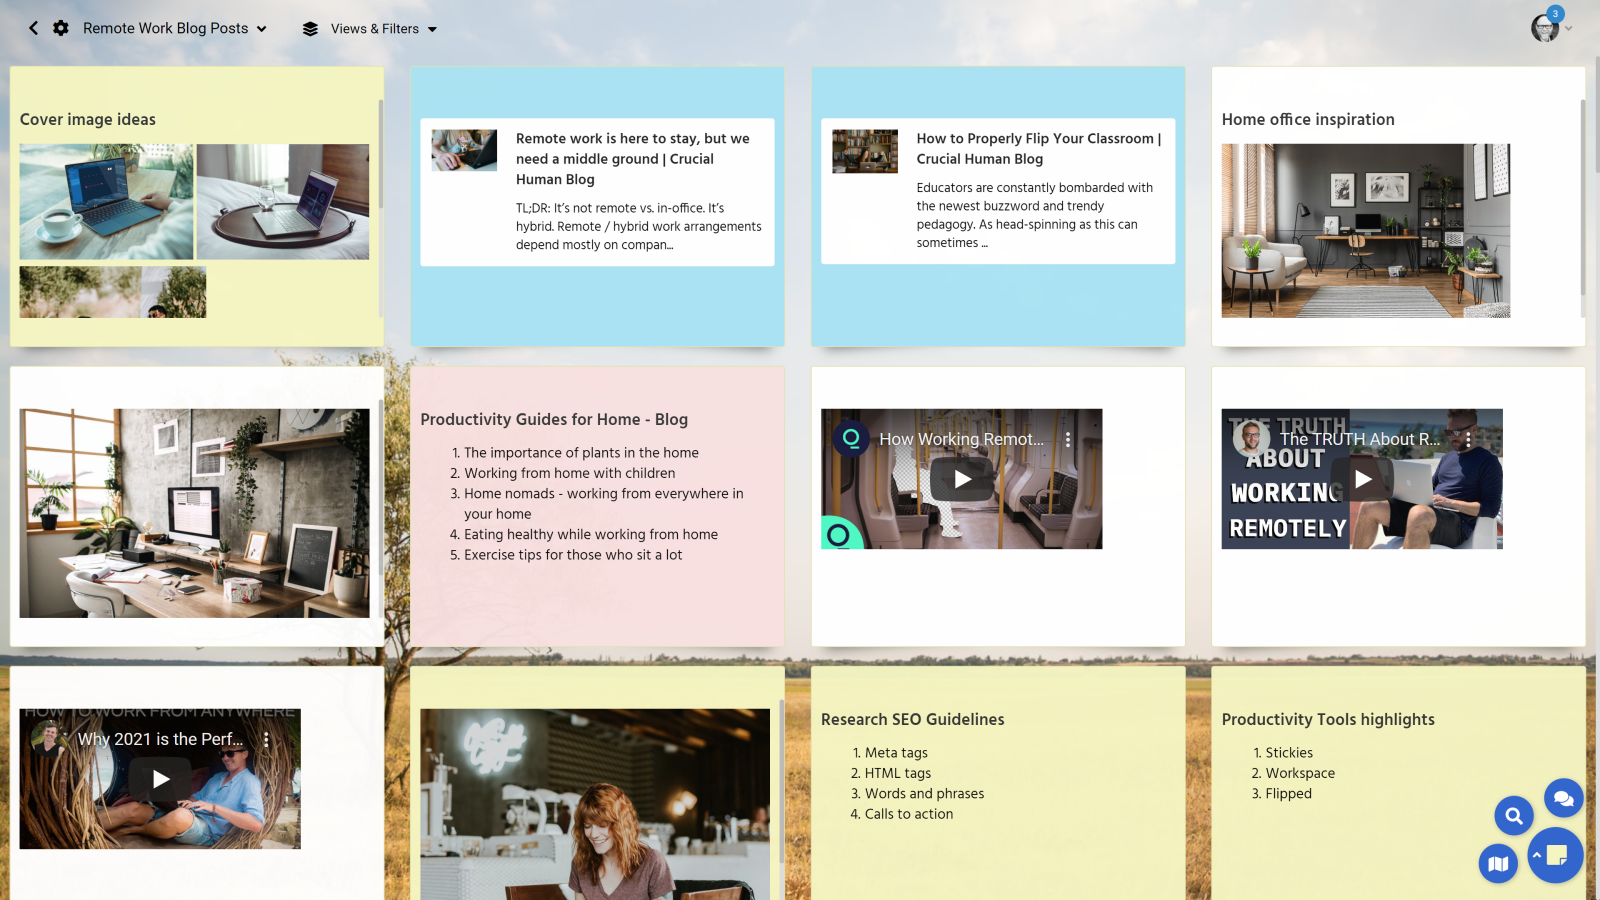The image size is (1600, 900).
Task: Open the map overview button
Action: tap(1498, 863)
